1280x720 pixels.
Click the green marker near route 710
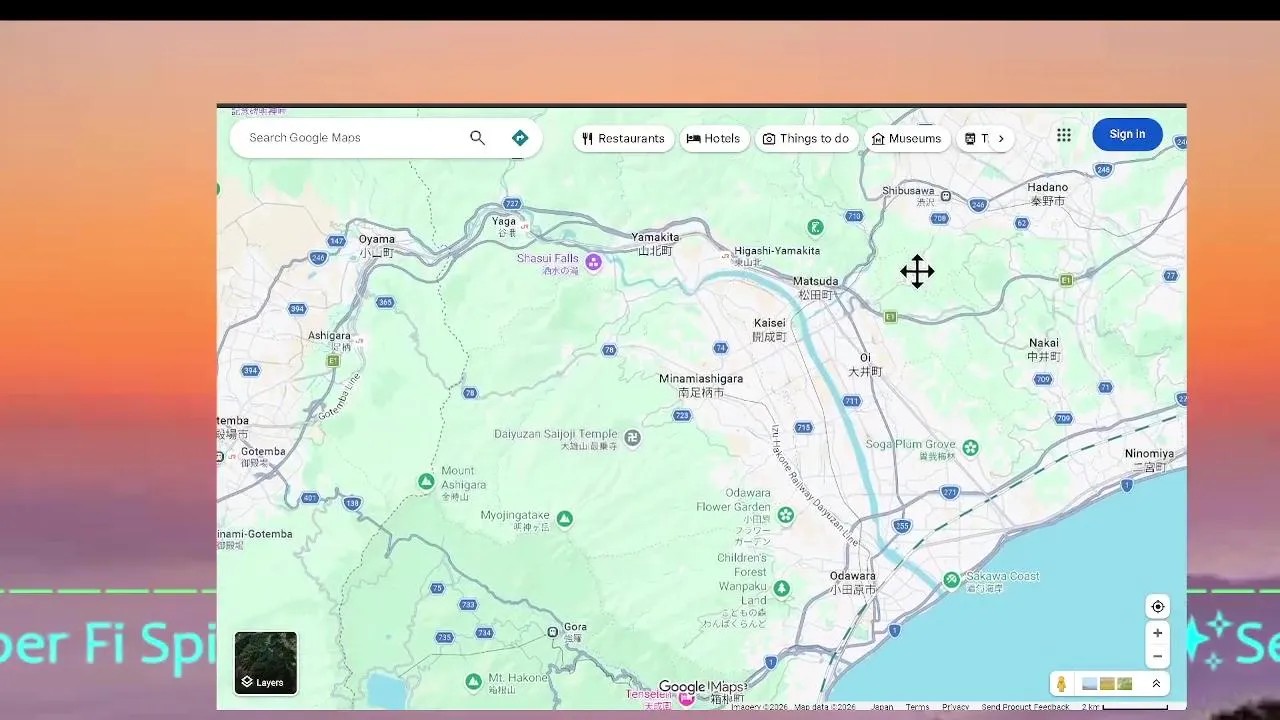(x=815, y=227)
